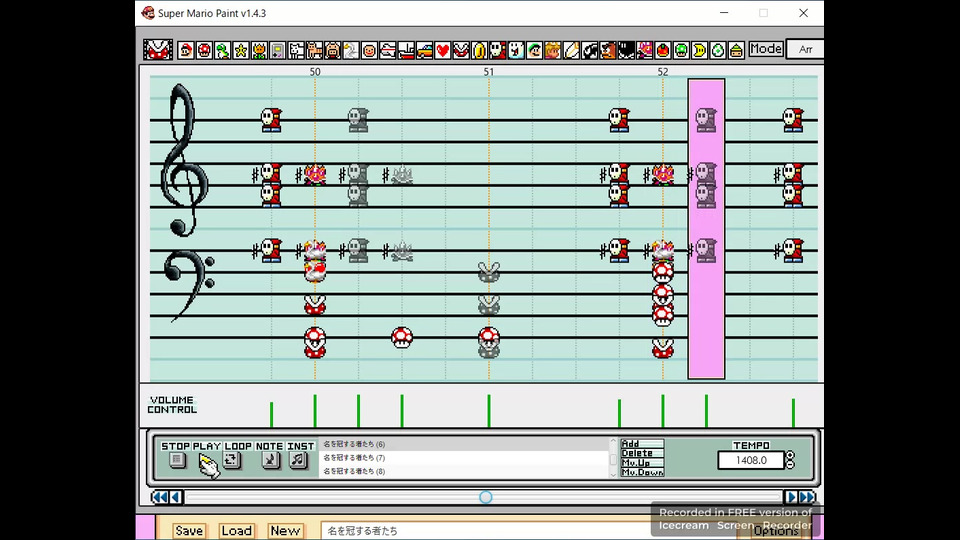The width and height of the screenshot is (960, 540).
Task: Select the Baby Face instrument icon
Action: [369, 50]
